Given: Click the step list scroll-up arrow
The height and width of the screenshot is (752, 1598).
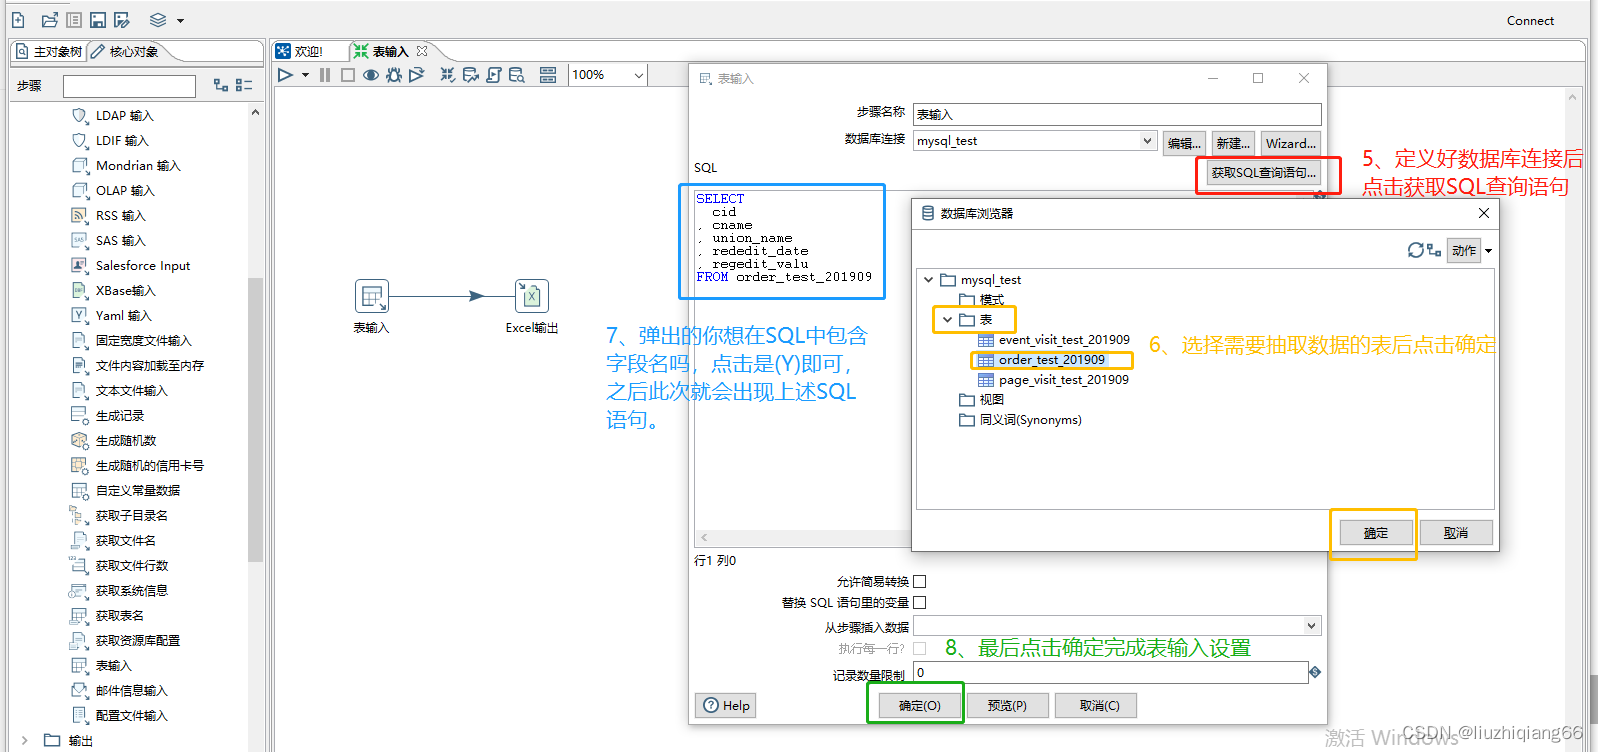Looking at the screenshot, I should (255, 112).
